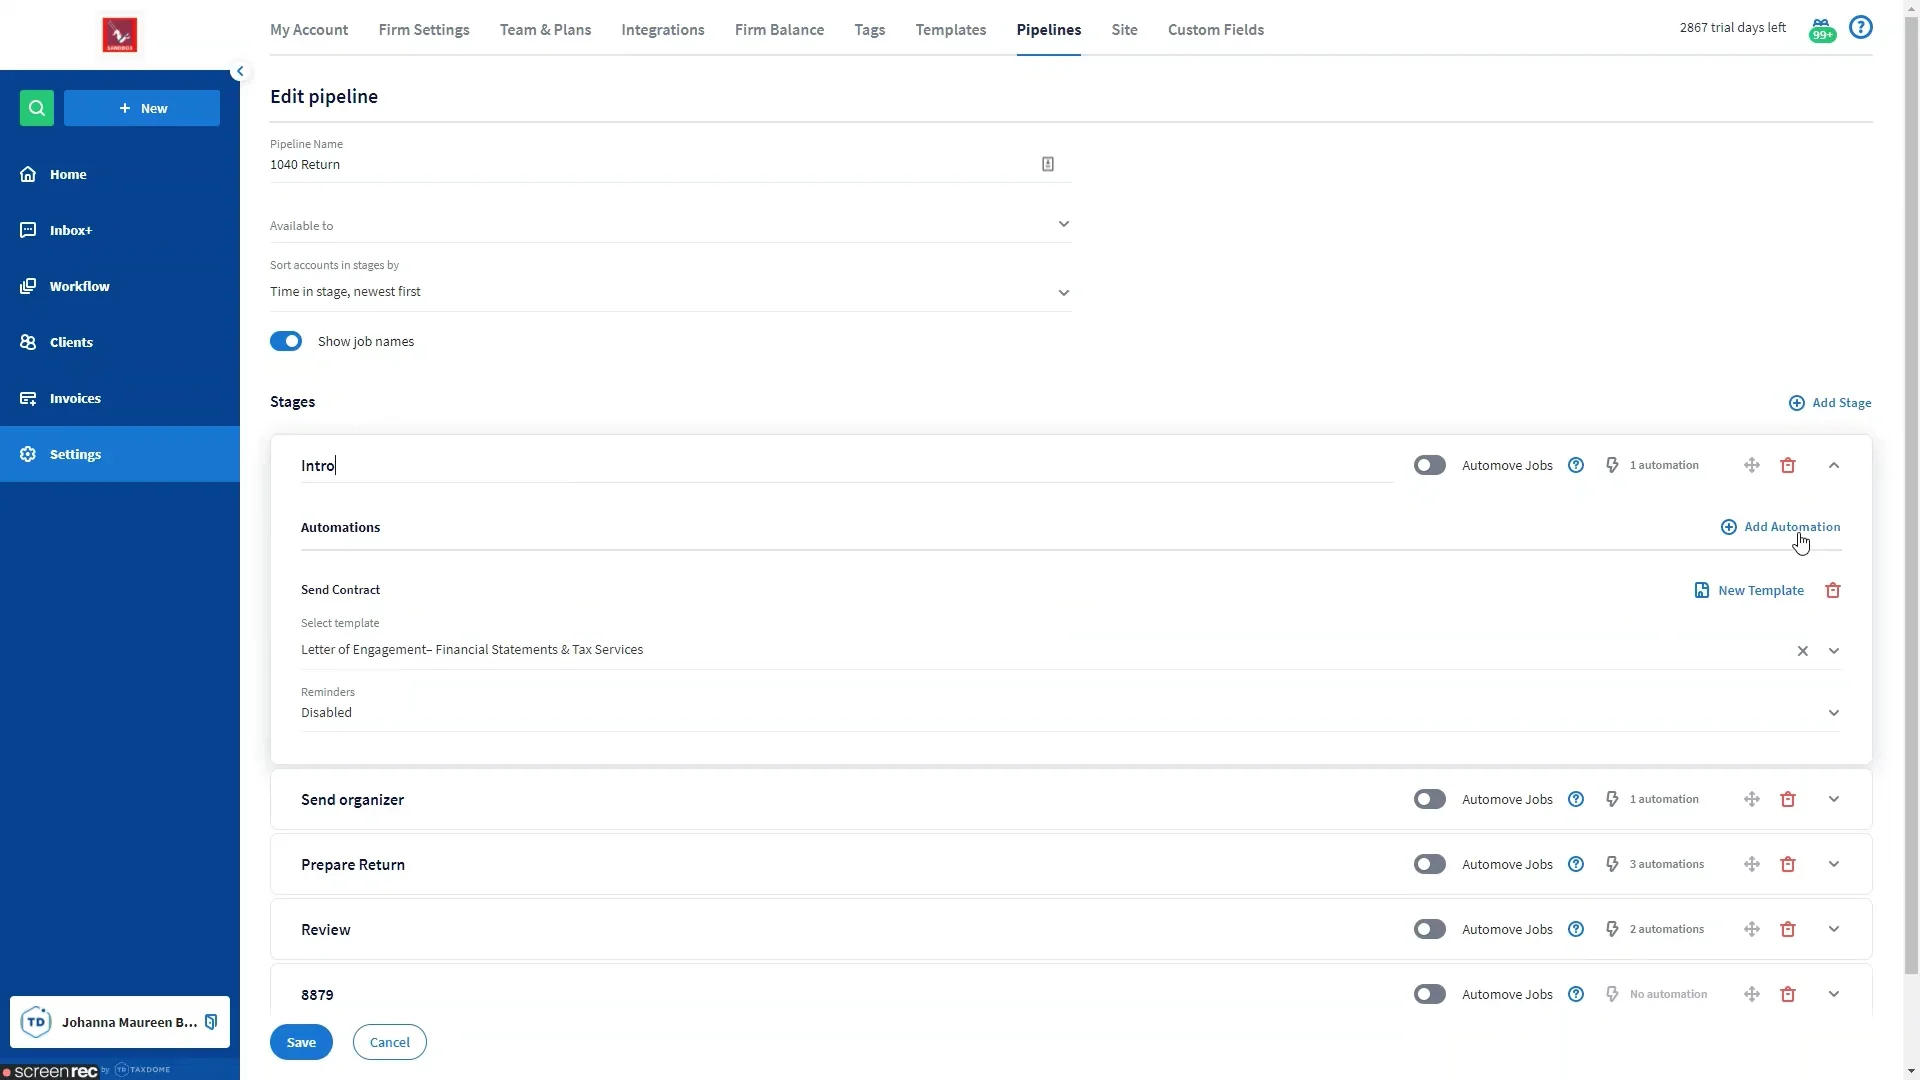Open Workflow in the sidebar
The image size is (1920, 1080).
point(120,286)
